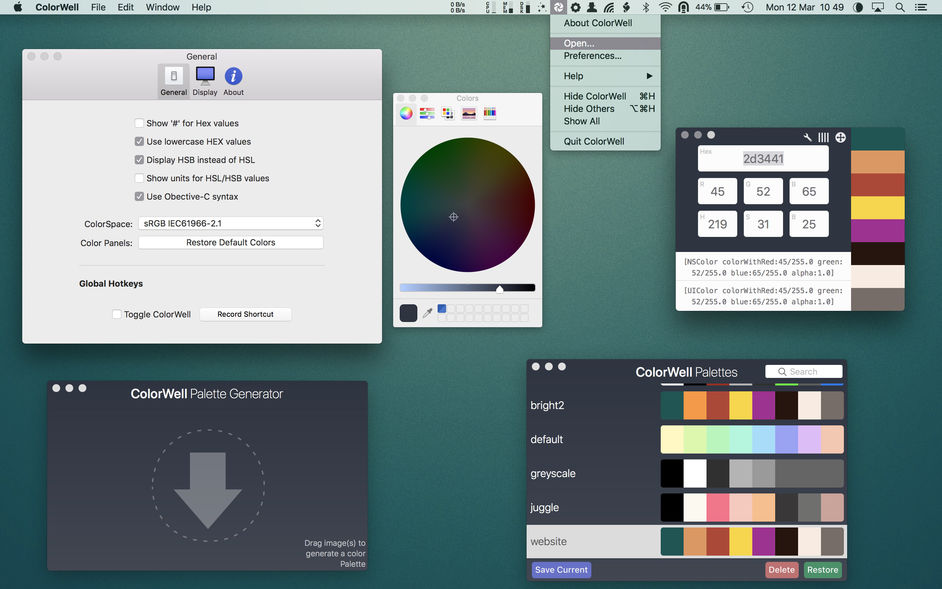Open the Display preferences pane
The width and height of the screenshot is (942, 589).
coord(205,81)
